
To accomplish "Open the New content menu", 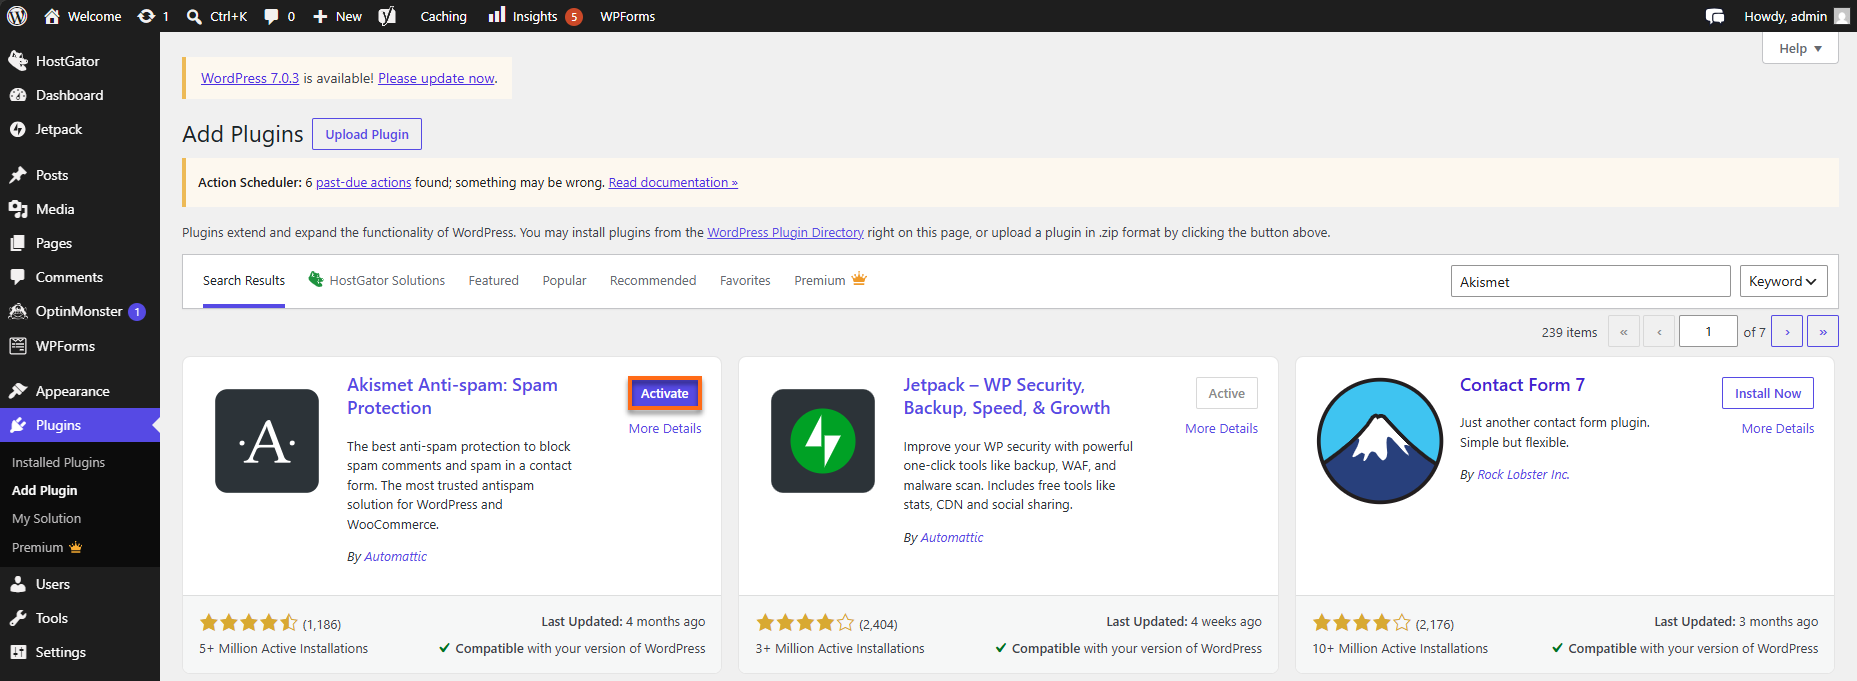I will click(x=337, y=16).
